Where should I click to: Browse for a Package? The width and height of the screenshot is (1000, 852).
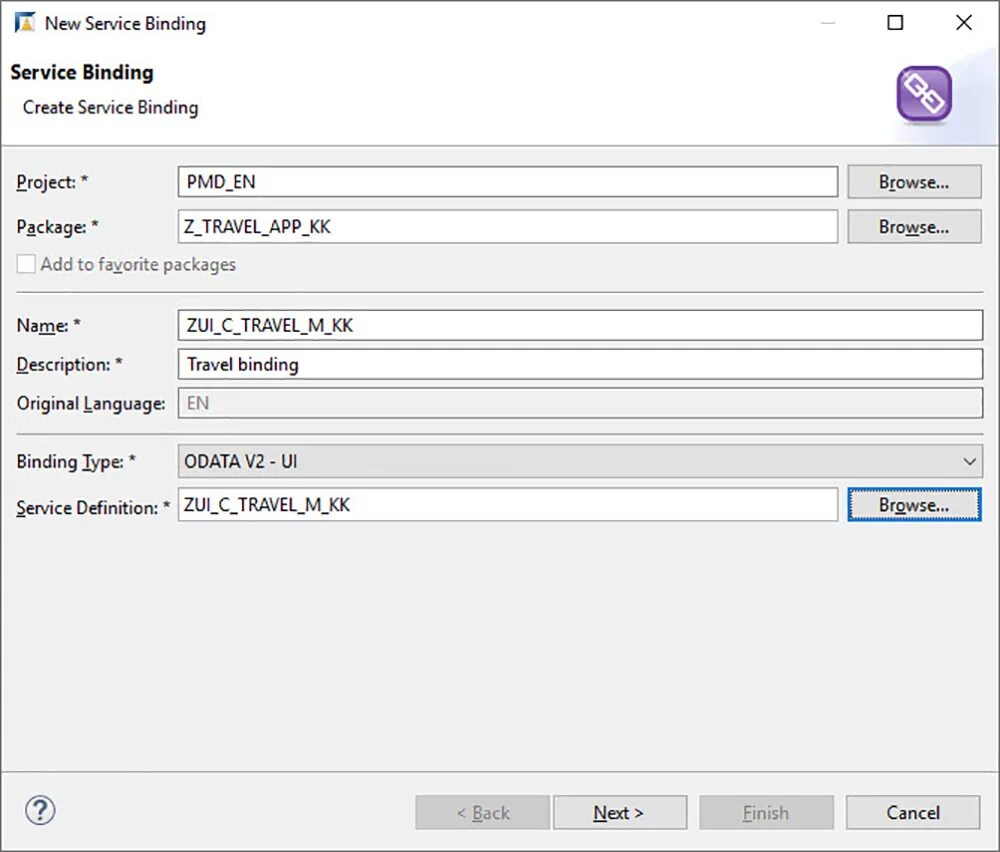914,226
